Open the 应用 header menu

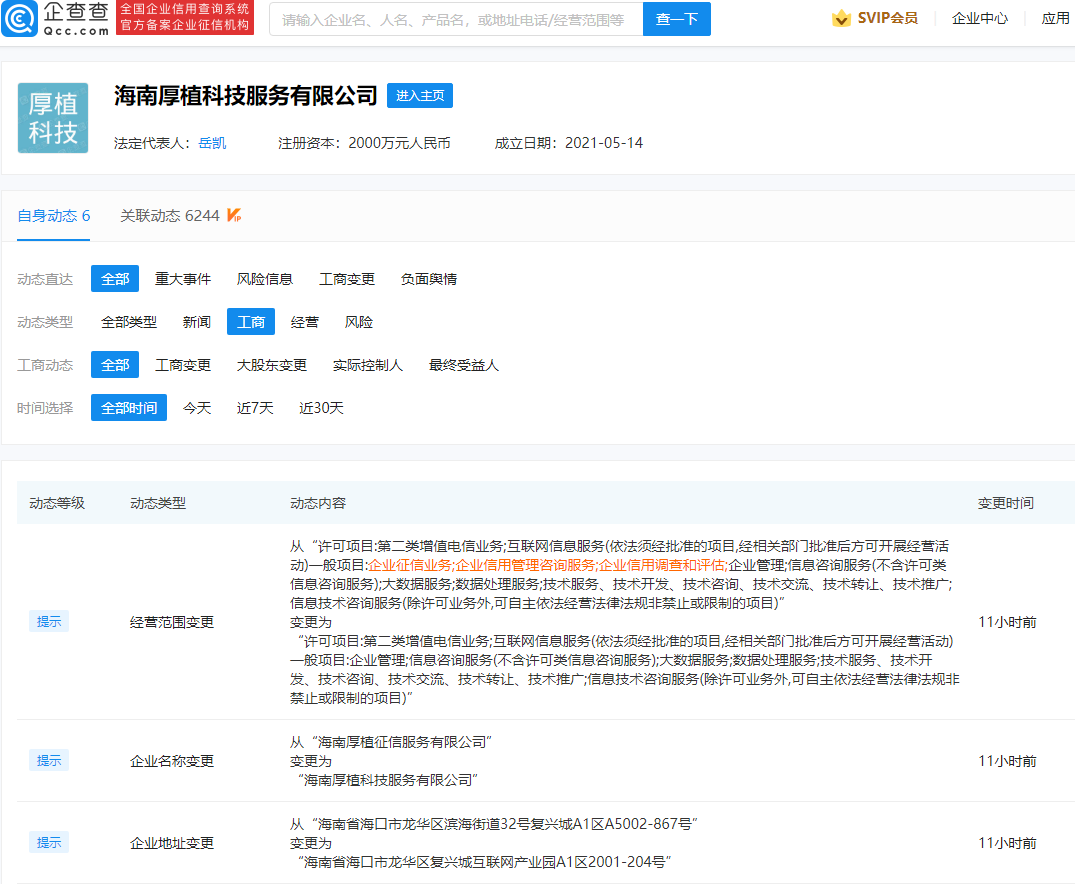coord(1056,19)
